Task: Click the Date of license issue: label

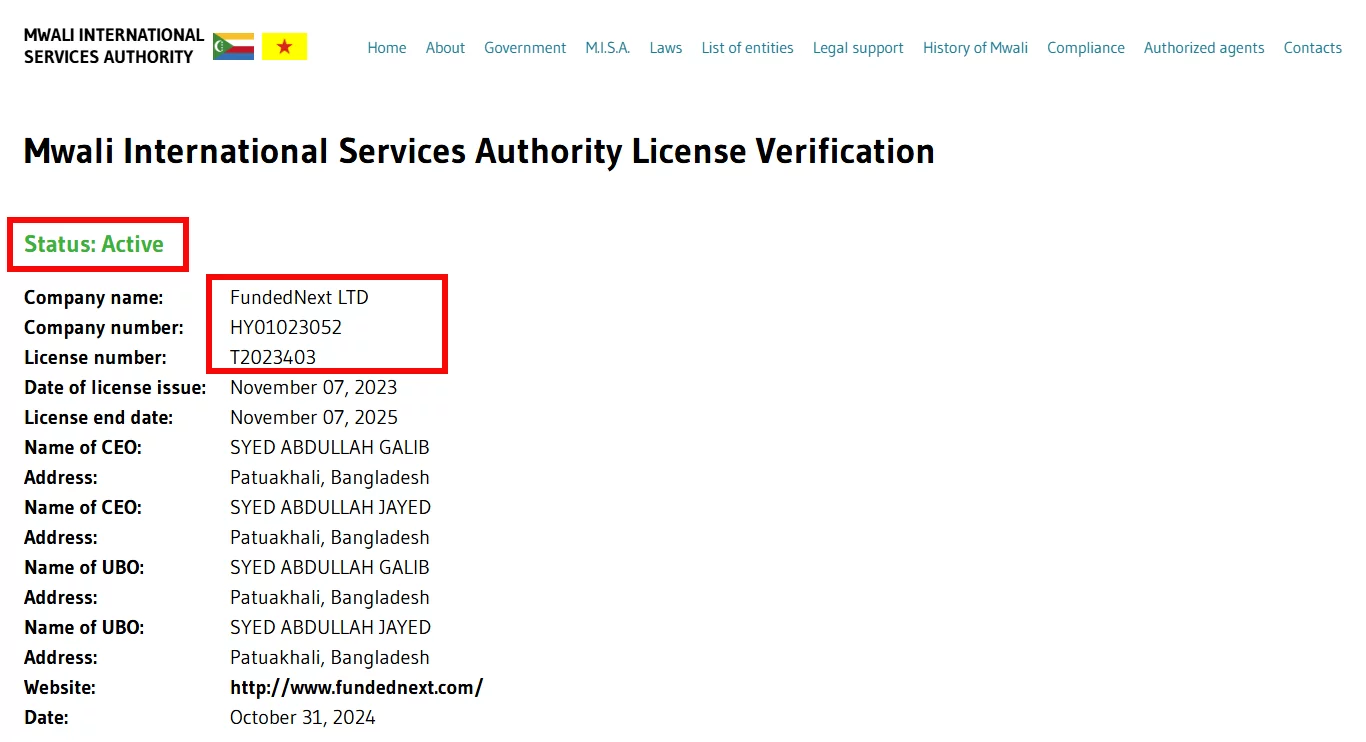Action: [x=115, y=387]
